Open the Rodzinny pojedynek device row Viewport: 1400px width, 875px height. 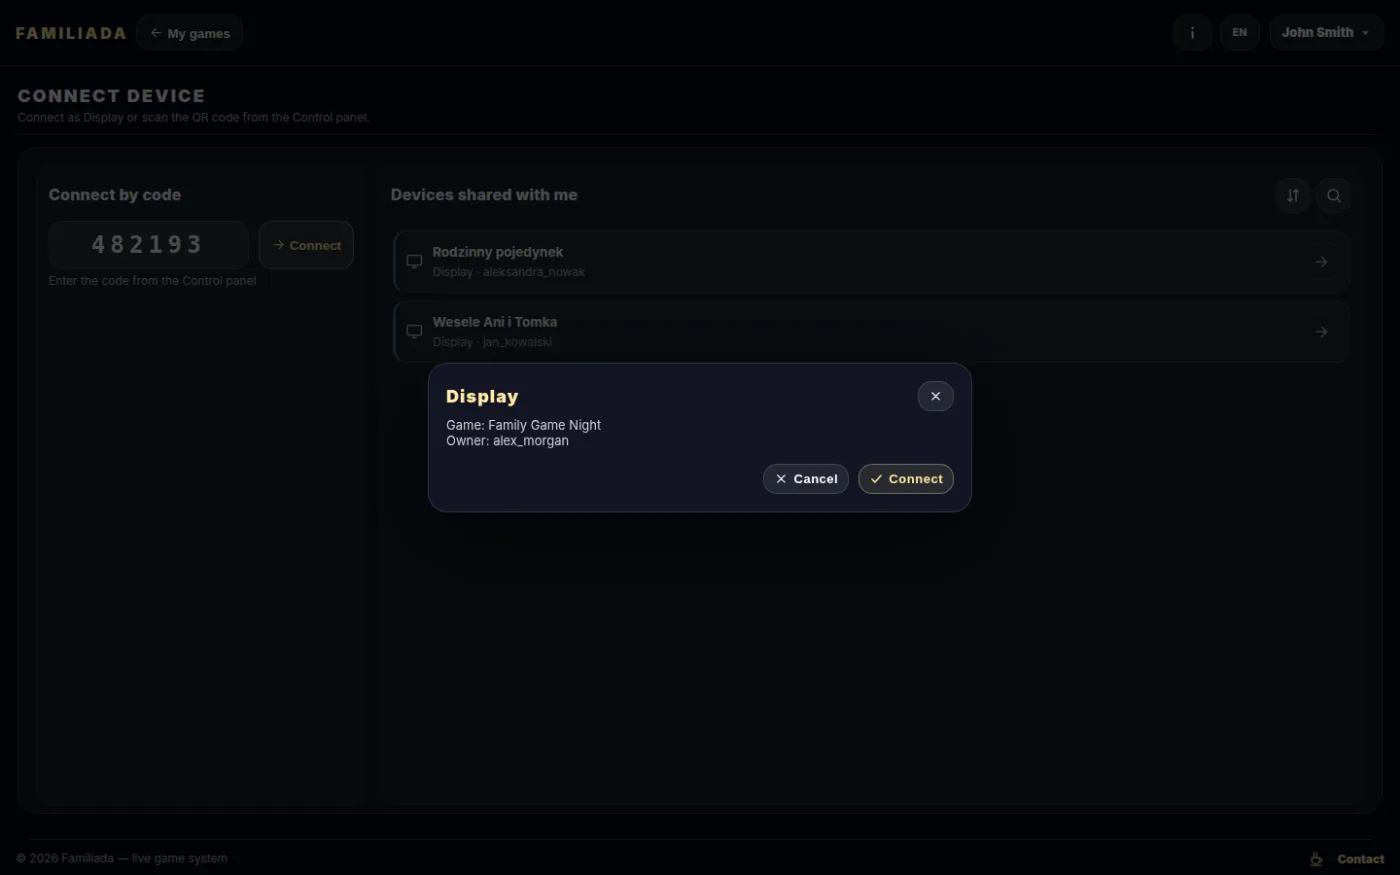click(x=871, y=262)
